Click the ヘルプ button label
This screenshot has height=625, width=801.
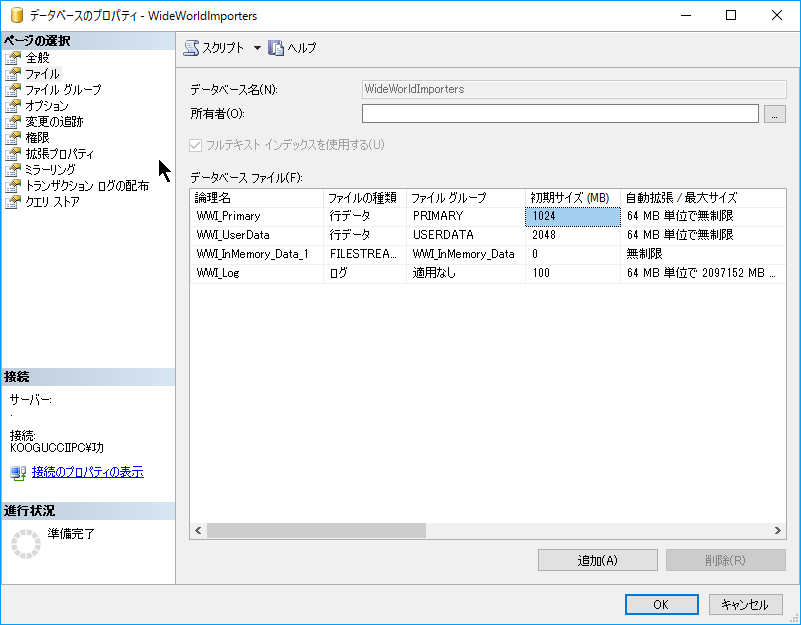[x=301, y=48]
